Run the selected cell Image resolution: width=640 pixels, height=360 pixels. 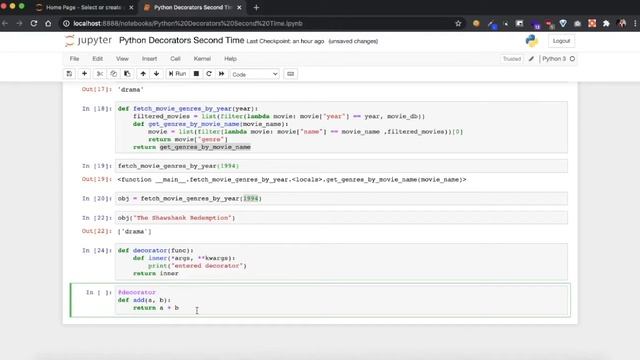click(177, 74)
